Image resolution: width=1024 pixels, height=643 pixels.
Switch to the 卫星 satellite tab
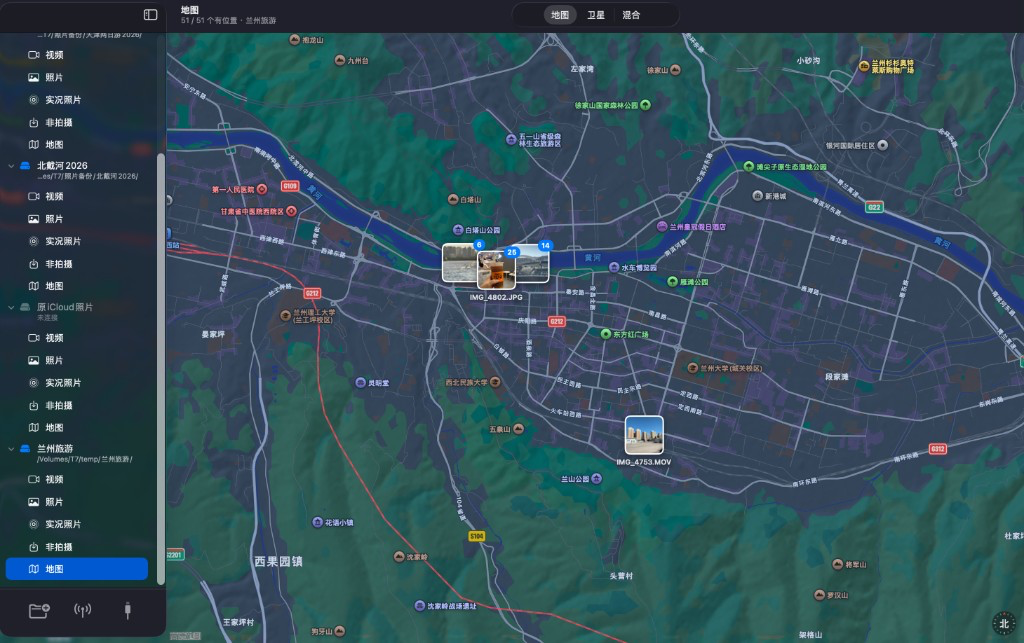(596, 15)
